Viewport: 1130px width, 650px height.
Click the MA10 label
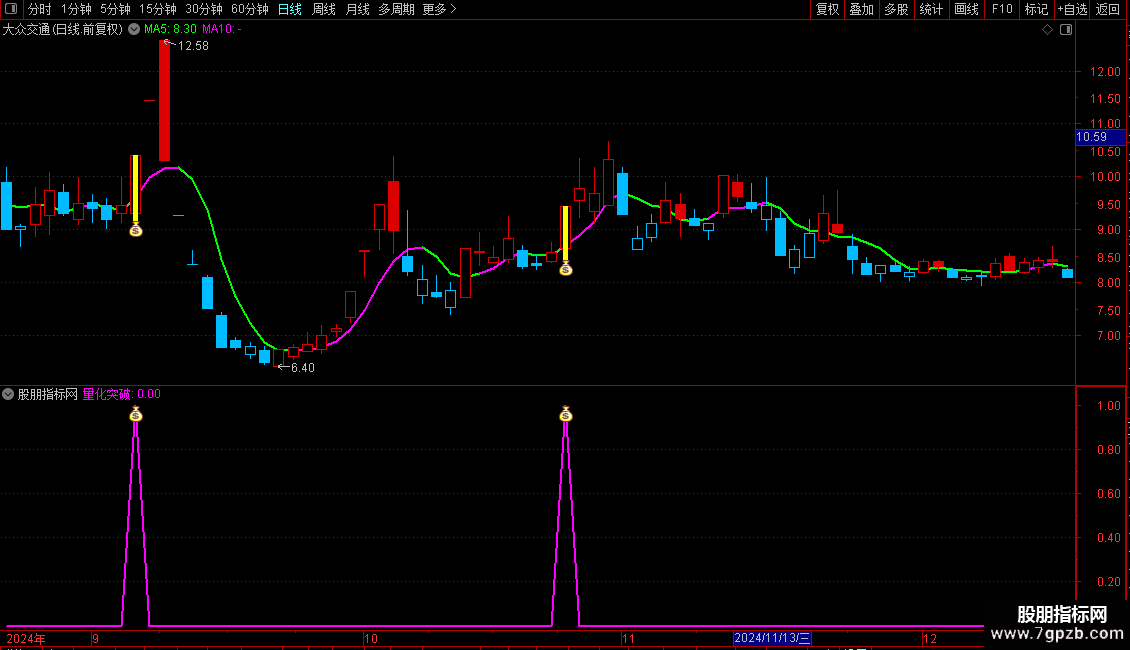pos(222,30)
